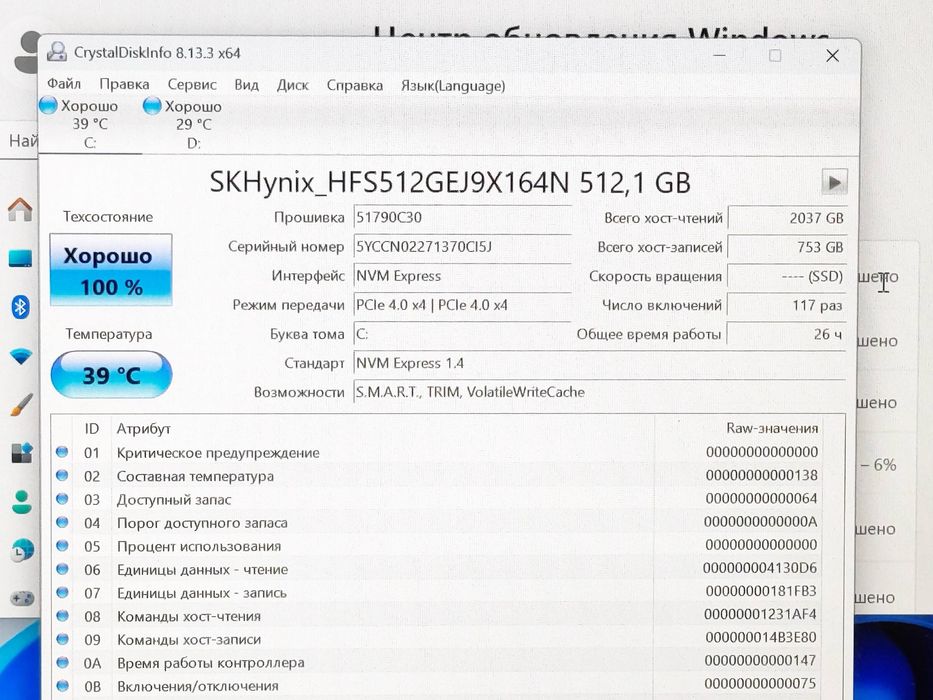Viewport: 933px width, 700px height.
Task: Click the blue status dot of row 01
Action: pos(62,452)
